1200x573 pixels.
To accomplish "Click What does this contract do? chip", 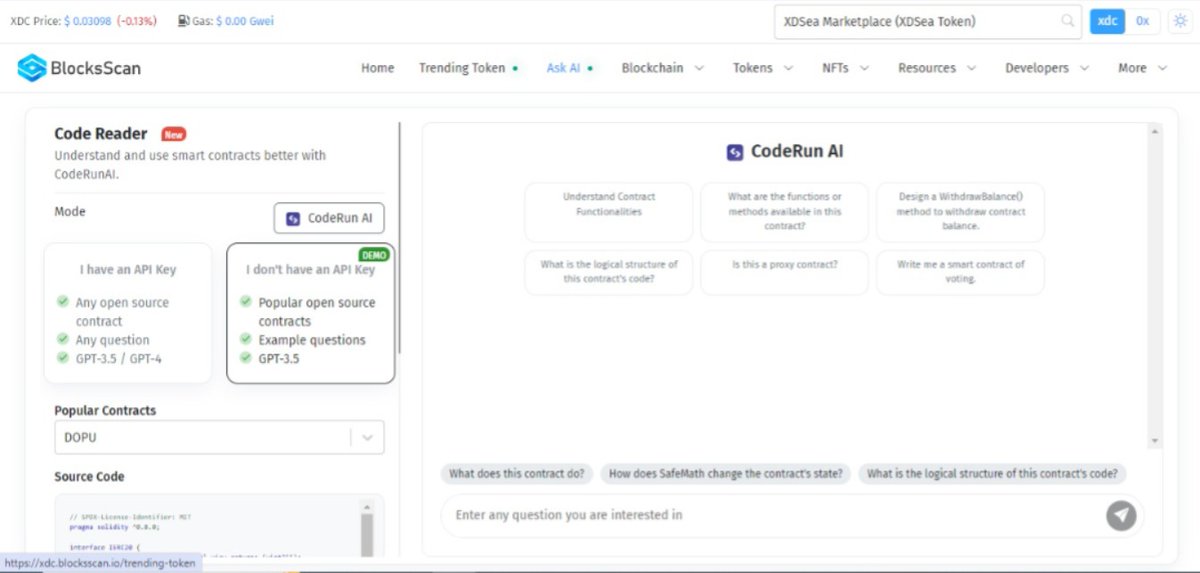I will coord(517,474).
